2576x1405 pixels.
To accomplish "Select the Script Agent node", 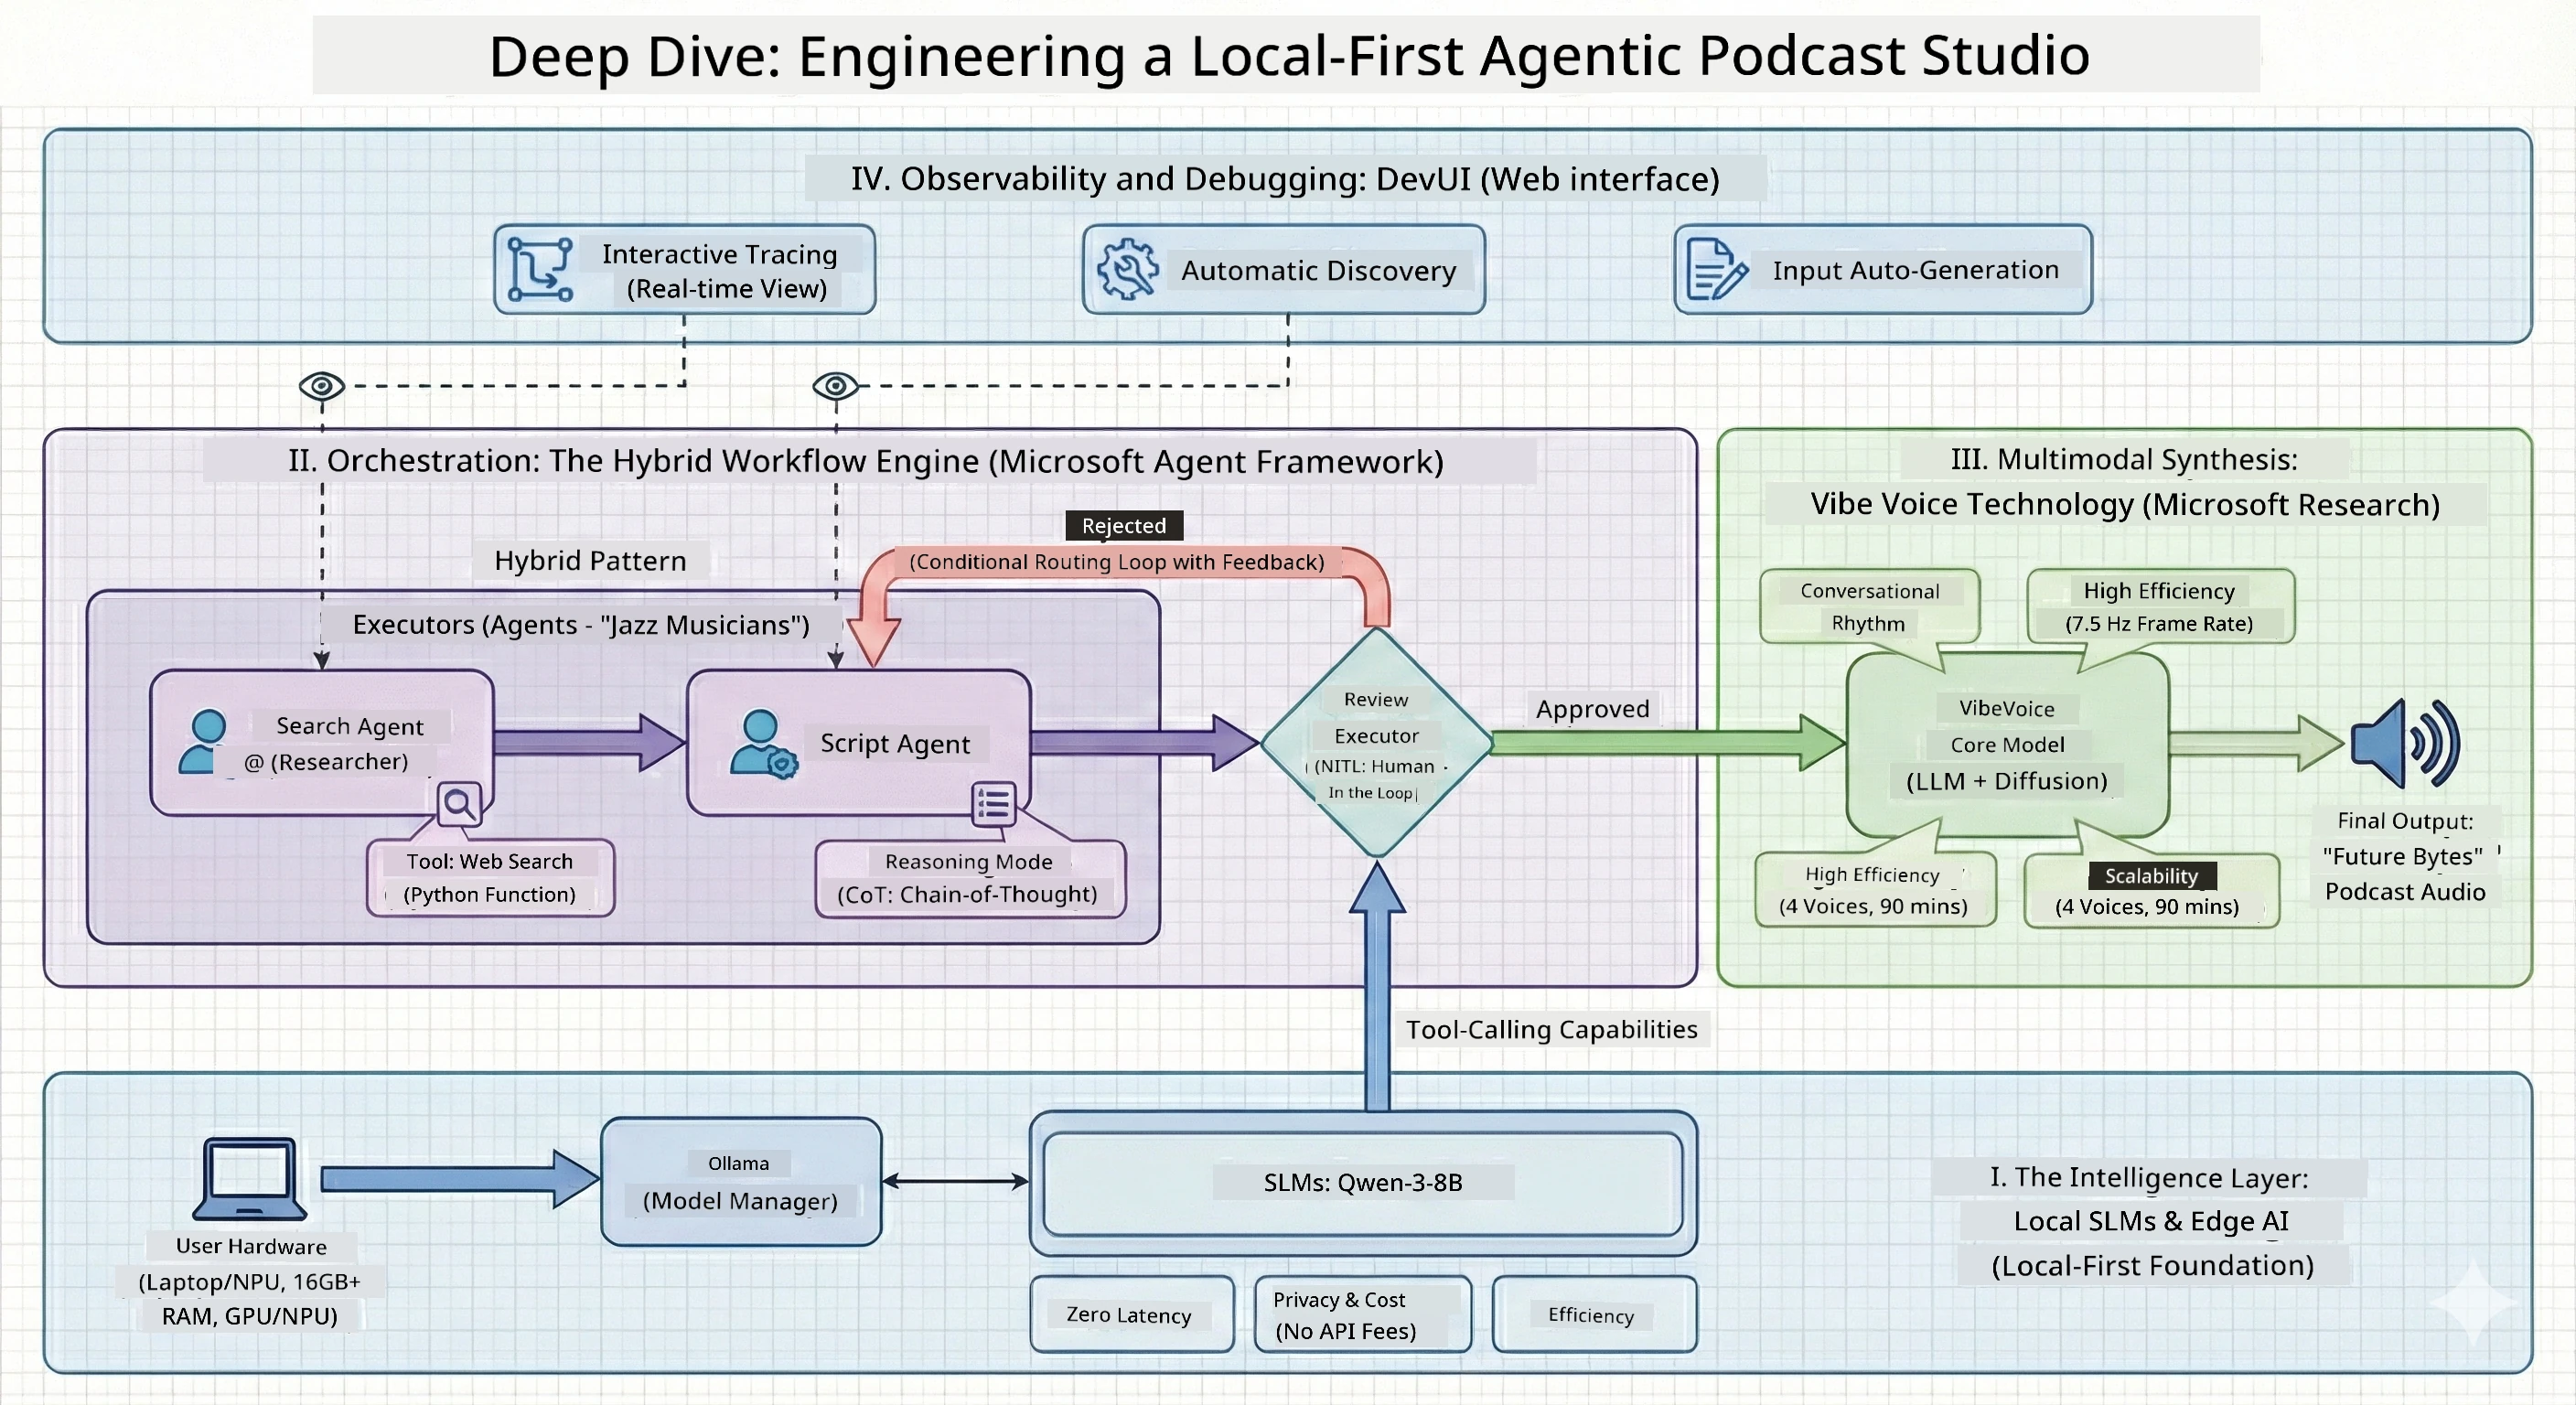I will pyautogui.click(x=859, y=743).
